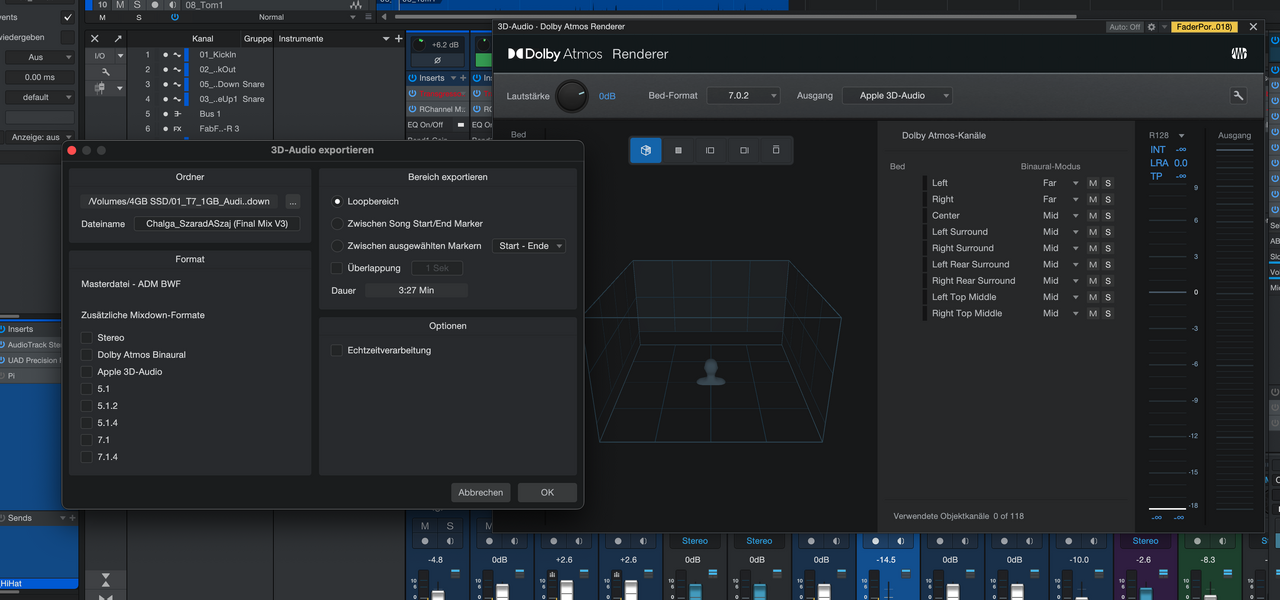Select Zwischen Song Start/End Marker option
Screen dimensions: 1280x600
337,224
